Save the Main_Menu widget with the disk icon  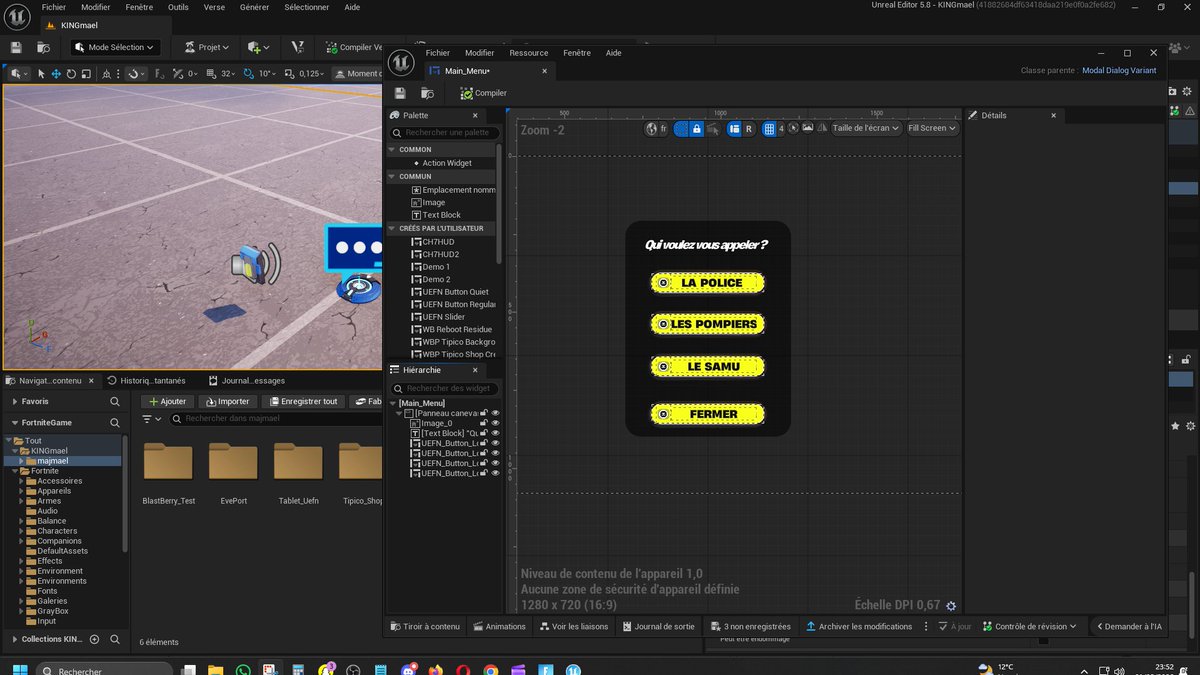pyautogui.click(x=399, y=92)
